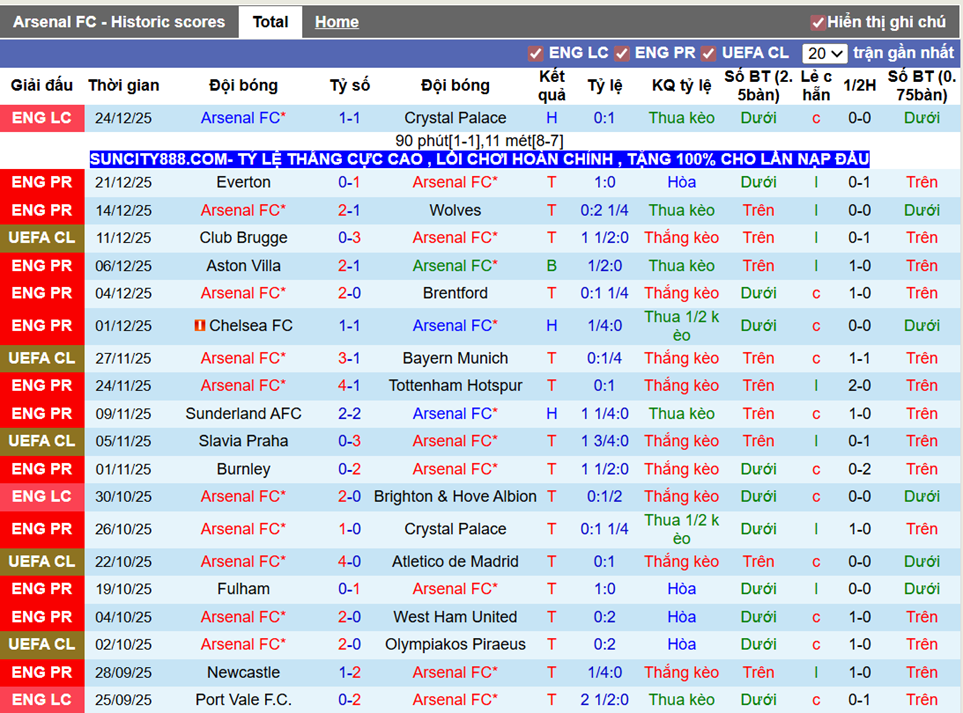Screen dimensions: 963x713
Task: Switch to the Home tab
Action: pos(337,22)
